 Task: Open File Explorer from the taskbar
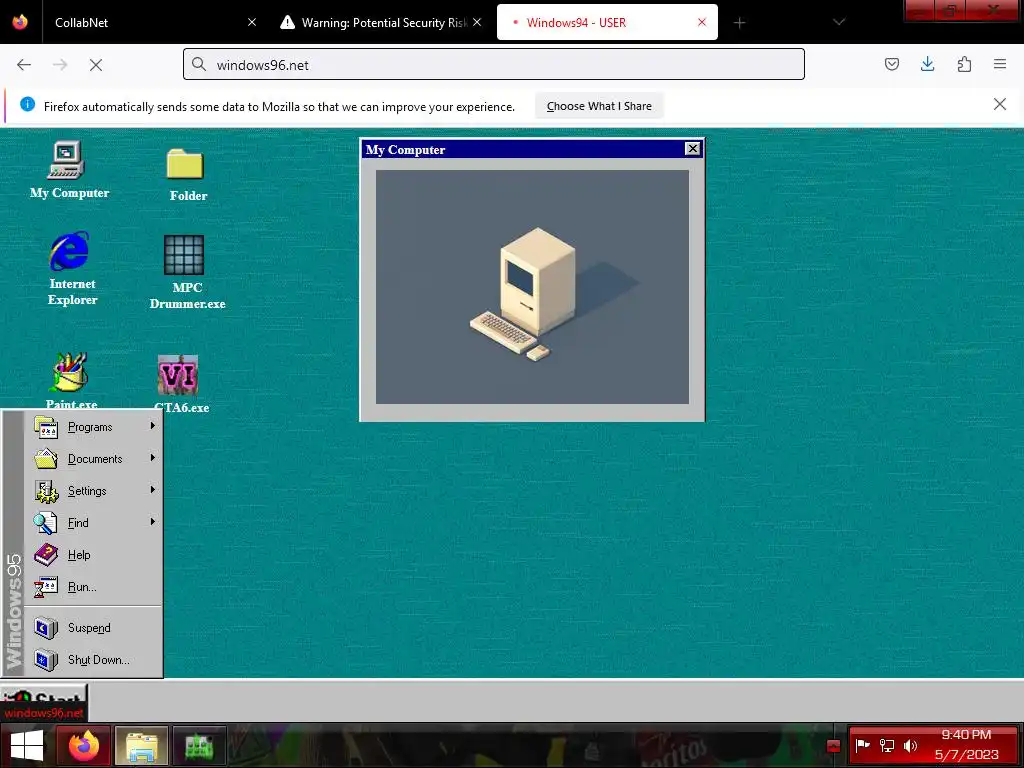142,746
